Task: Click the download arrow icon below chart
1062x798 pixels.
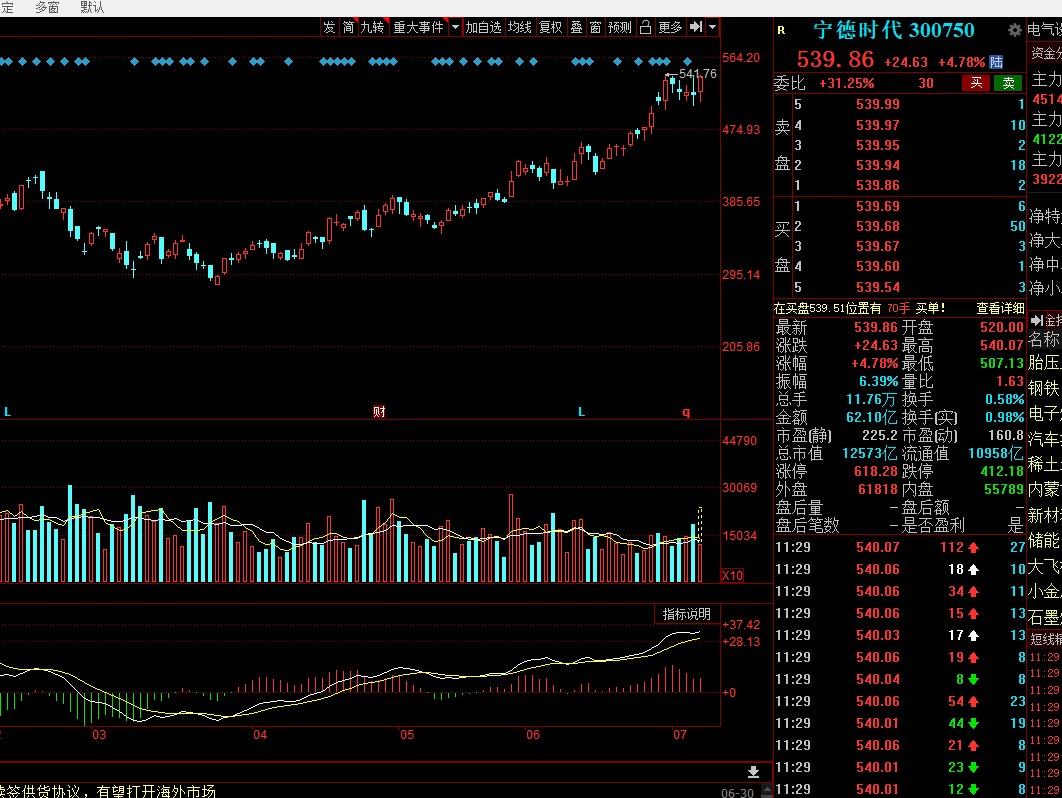Action: point(753,772)
